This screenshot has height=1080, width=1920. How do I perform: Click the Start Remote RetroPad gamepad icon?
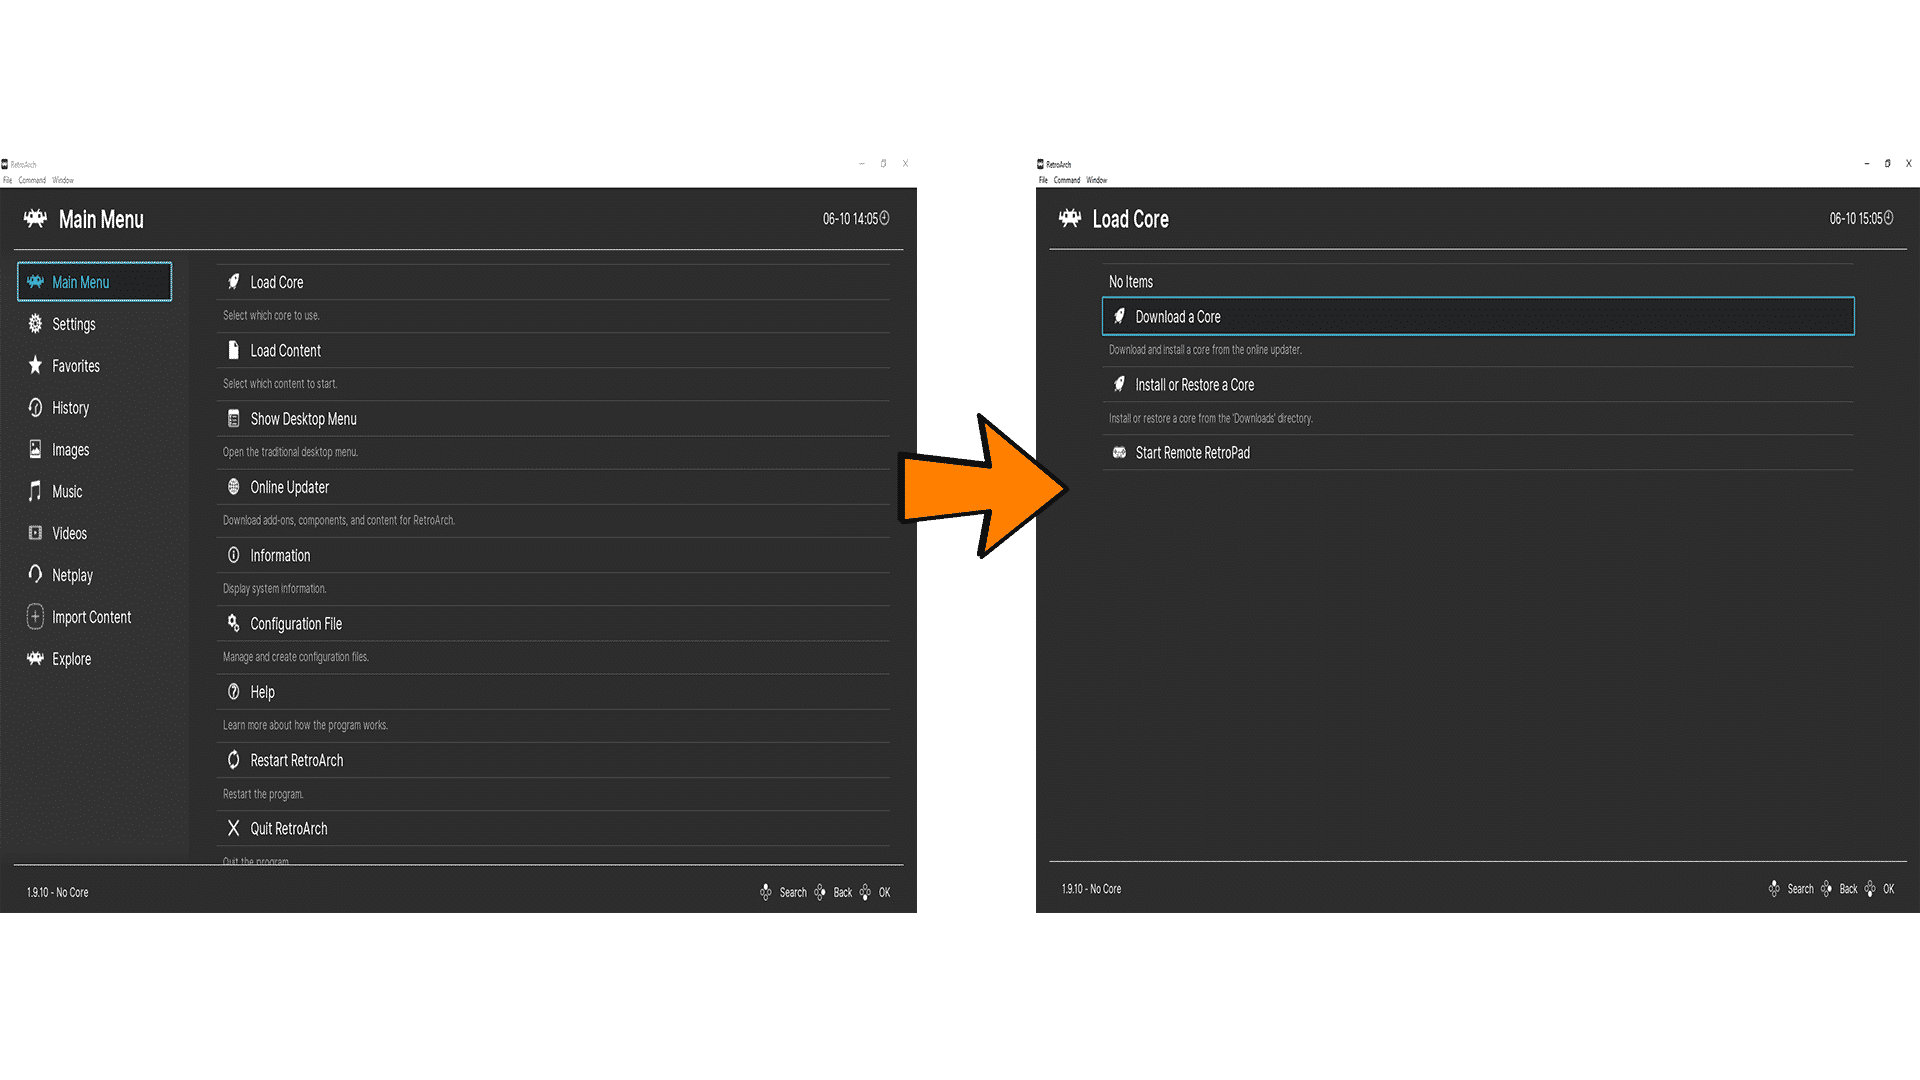(1119, 453)
